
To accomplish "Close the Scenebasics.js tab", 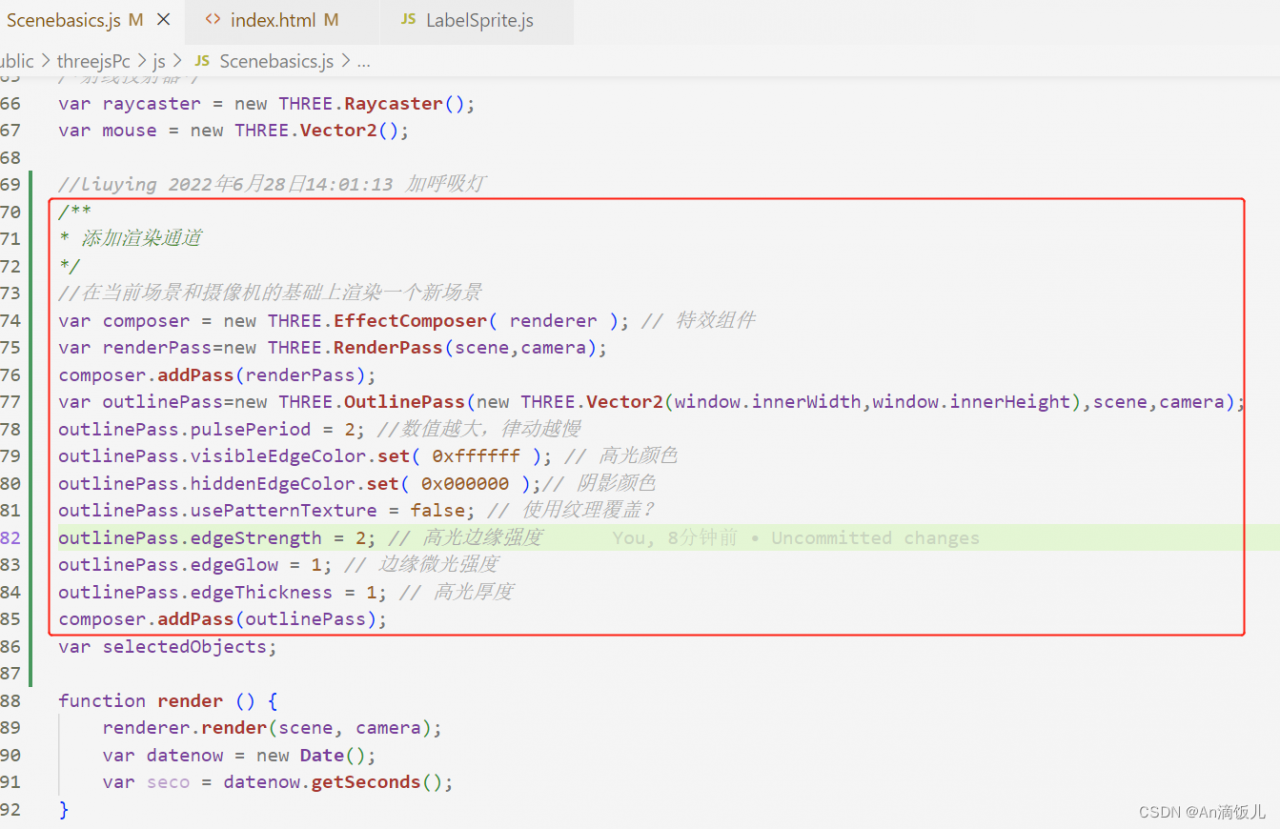I will click(164, 20).
